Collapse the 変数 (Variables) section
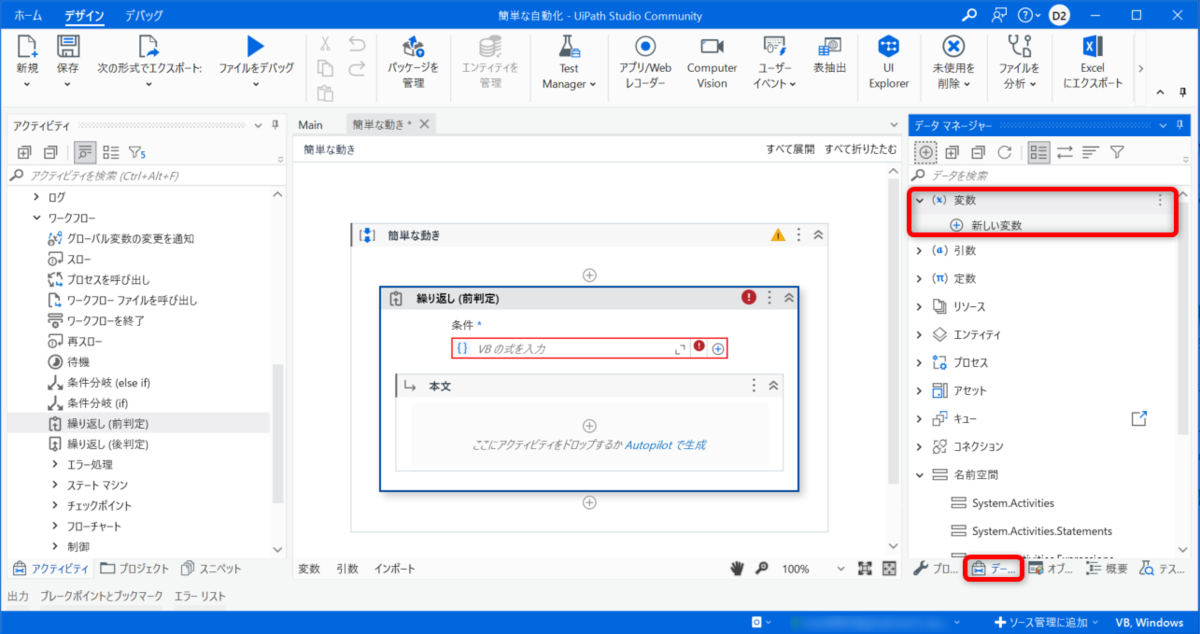Viewport: 1200px width, 634px height. coord(920,200)
